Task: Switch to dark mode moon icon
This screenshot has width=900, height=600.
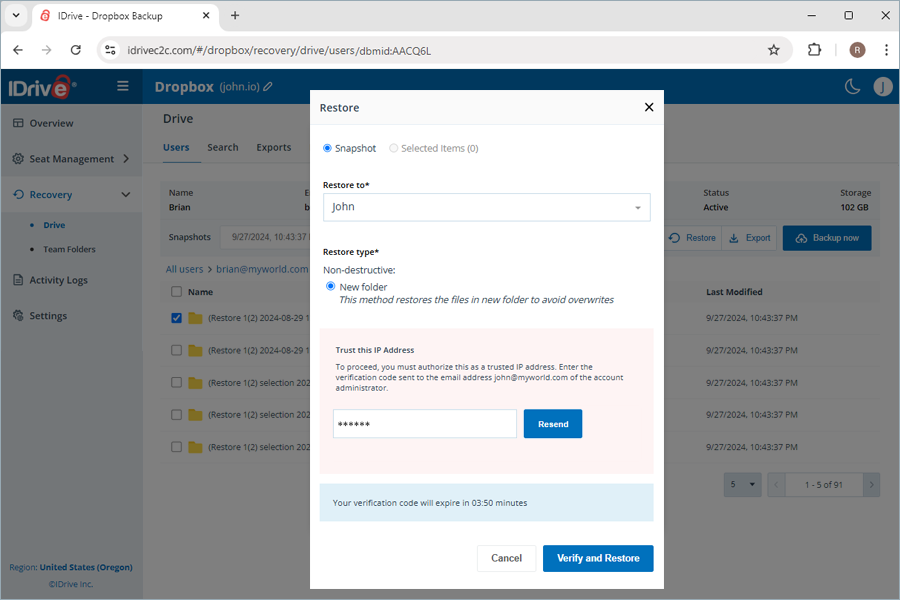Action: click(x=852, y=87)
